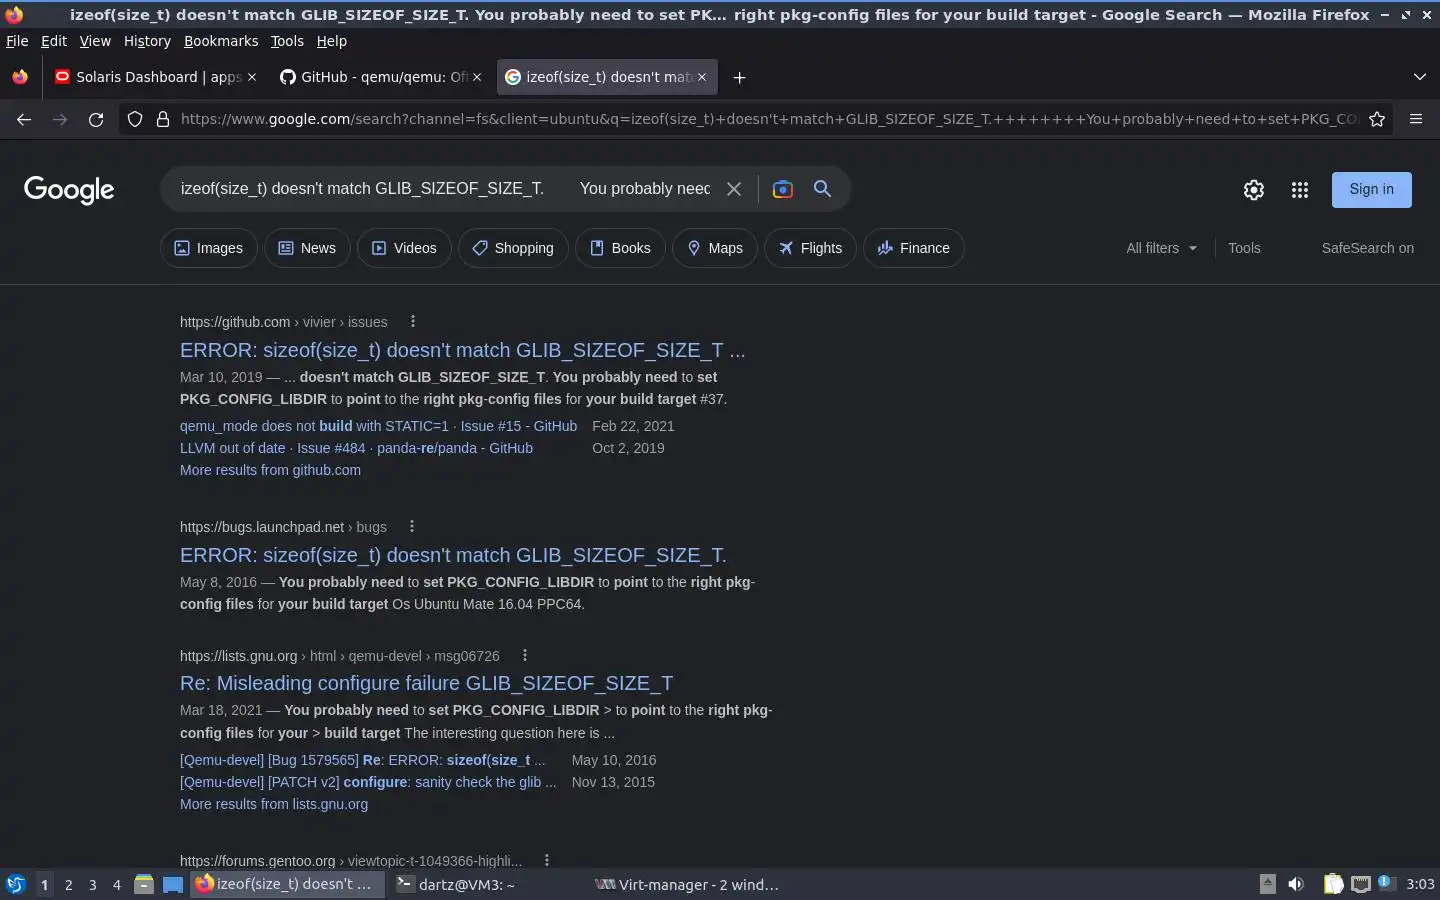Clear the search query with X
Screen dimensions: 1440x900
point(734,189)
